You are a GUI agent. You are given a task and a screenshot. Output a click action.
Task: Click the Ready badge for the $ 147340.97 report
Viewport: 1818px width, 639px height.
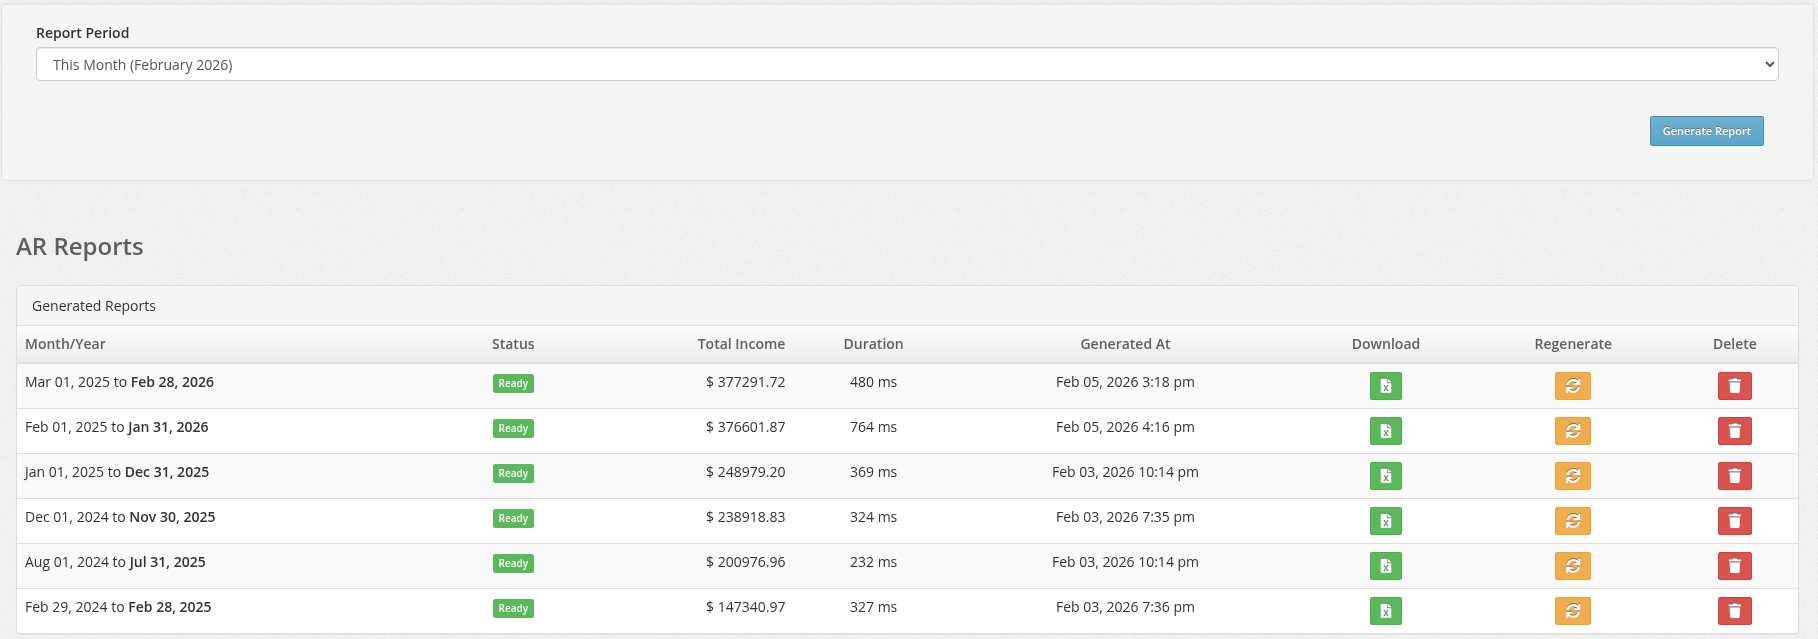(513, 608)
